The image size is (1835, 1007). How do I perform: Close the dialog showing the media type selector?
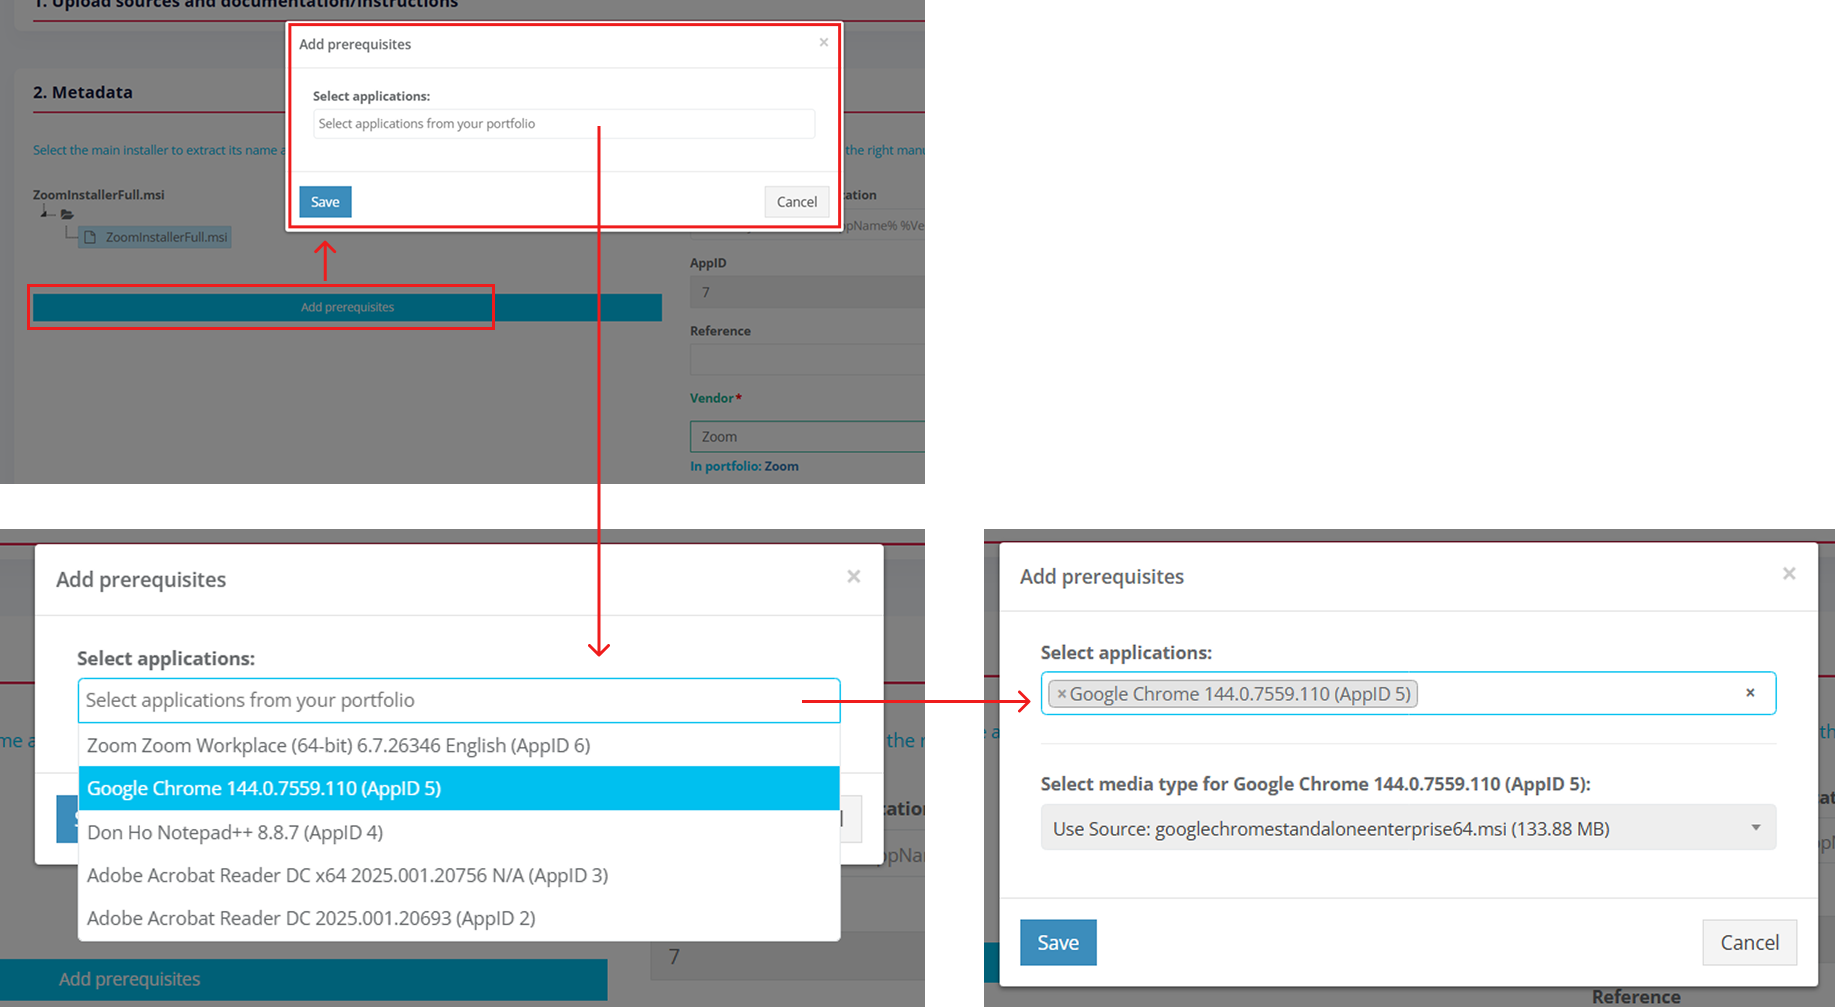[1788, 574]
